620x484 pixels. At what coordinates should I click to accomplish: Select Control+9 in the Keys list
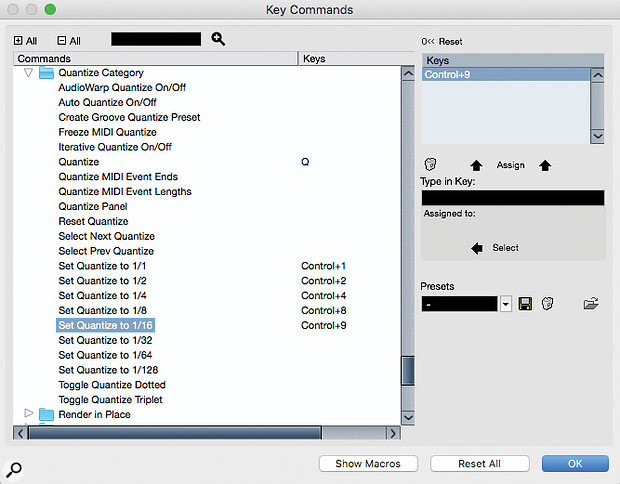(x=506, y=75)
